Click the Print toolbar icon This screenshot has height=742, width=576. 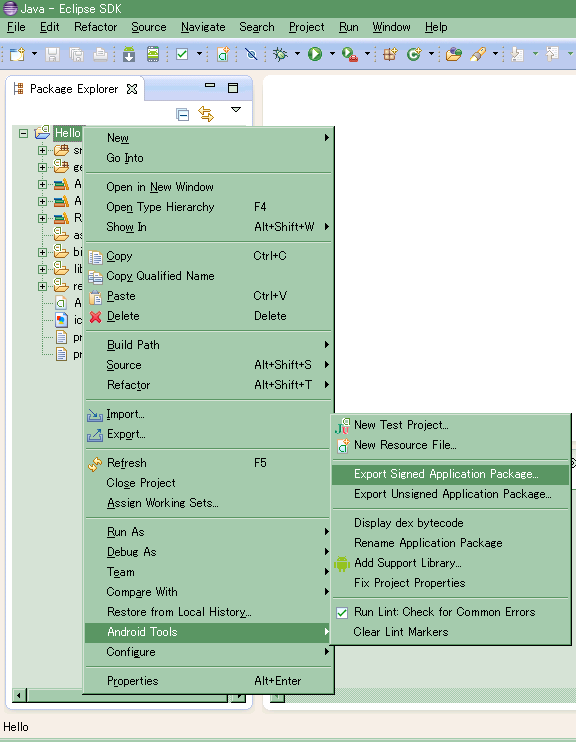click(100, 54)
